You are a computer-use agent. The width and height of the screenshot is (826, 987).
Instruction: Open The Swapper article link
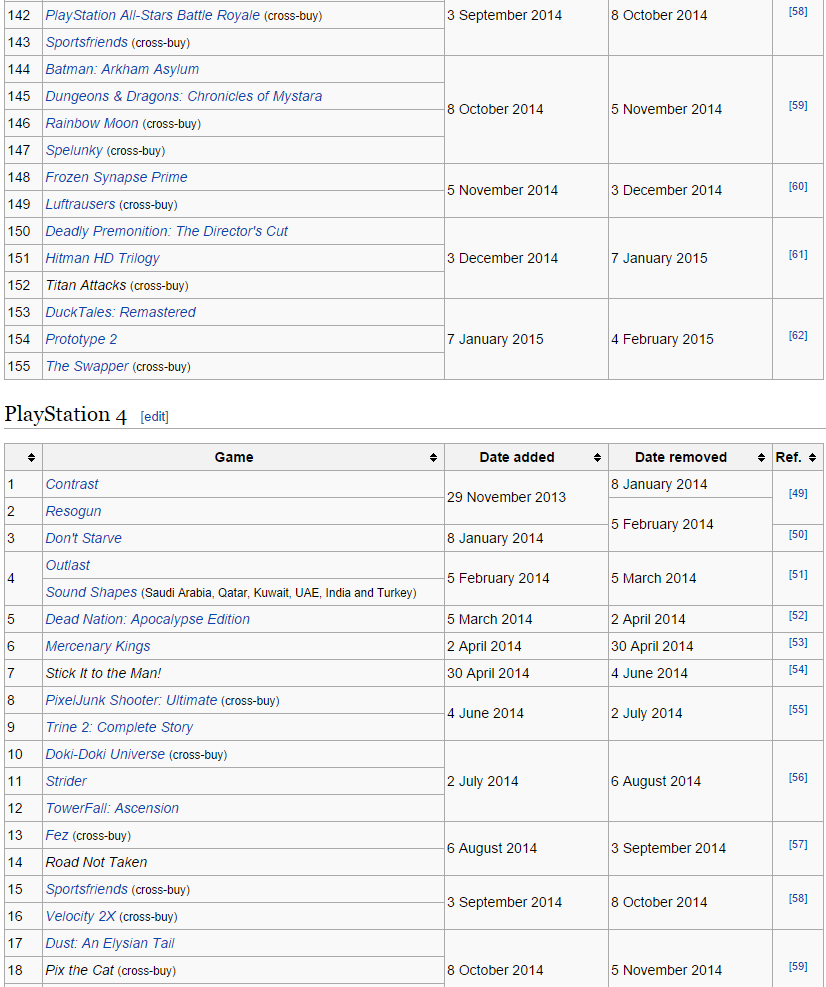tap(87, 366)
